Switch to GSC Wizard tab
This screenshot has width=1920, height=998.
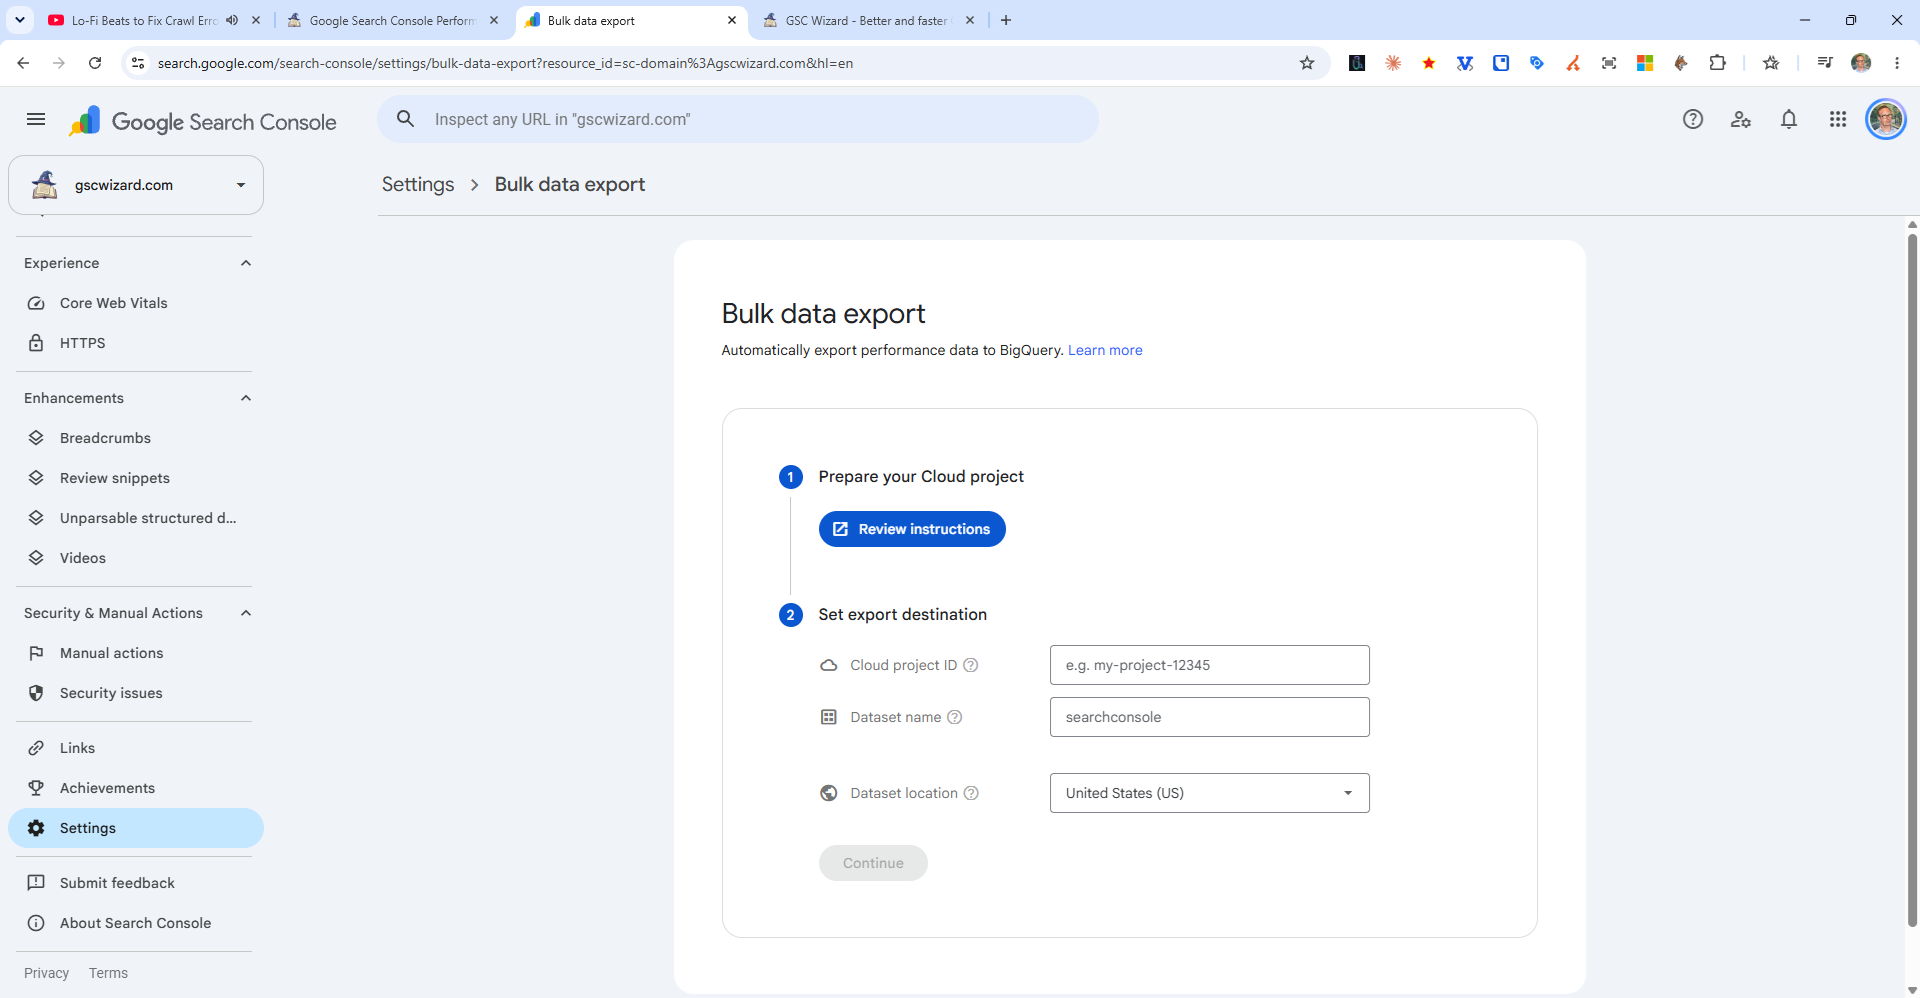866,20
